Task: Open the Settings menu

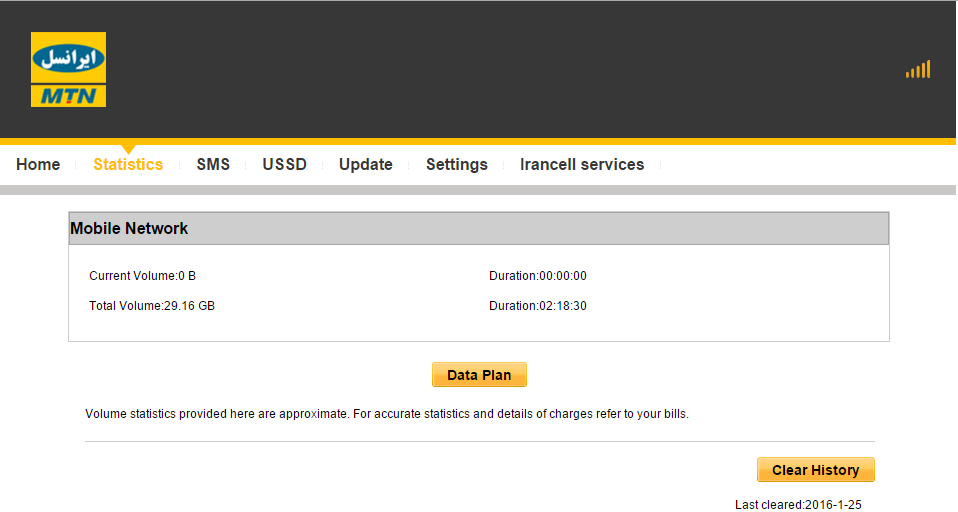Action: pos(457,164)
